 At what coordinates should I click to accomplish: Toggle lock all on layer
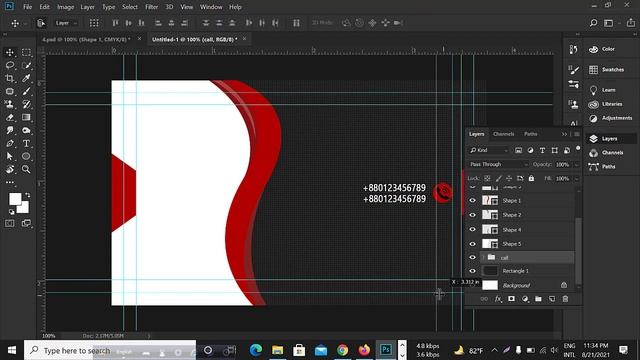(x=531, y=178)
